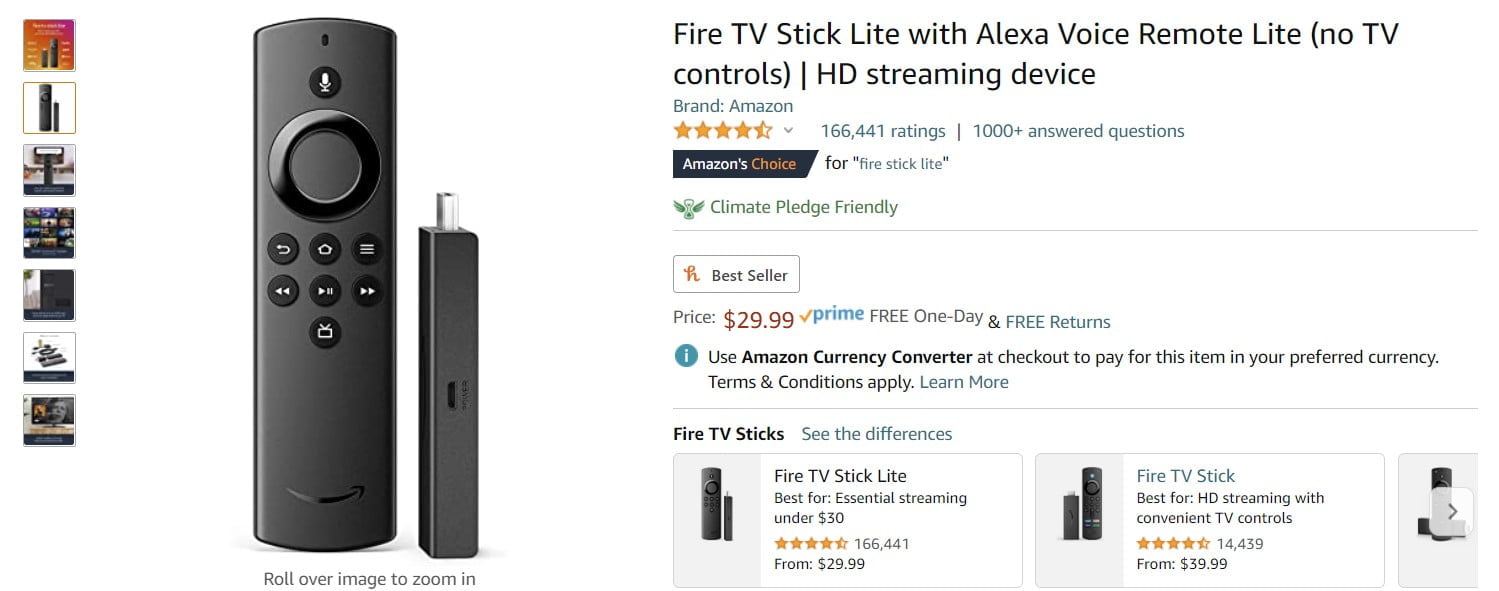Viewport: 1499px width, 591px height.
Task: Show next Fire TV Sticks with carousel arrow
Action: coord(1452,511)
